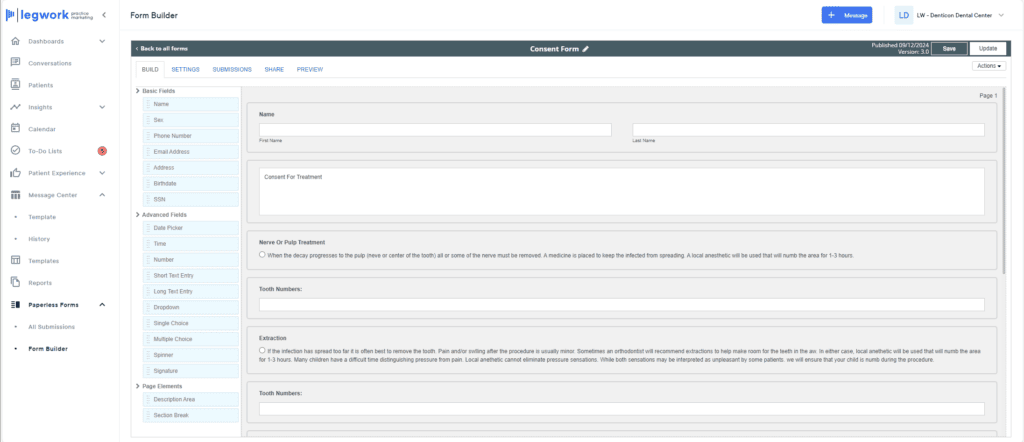Select the Extraction radio button option
1024x442 pixels.
pos(262,350)
